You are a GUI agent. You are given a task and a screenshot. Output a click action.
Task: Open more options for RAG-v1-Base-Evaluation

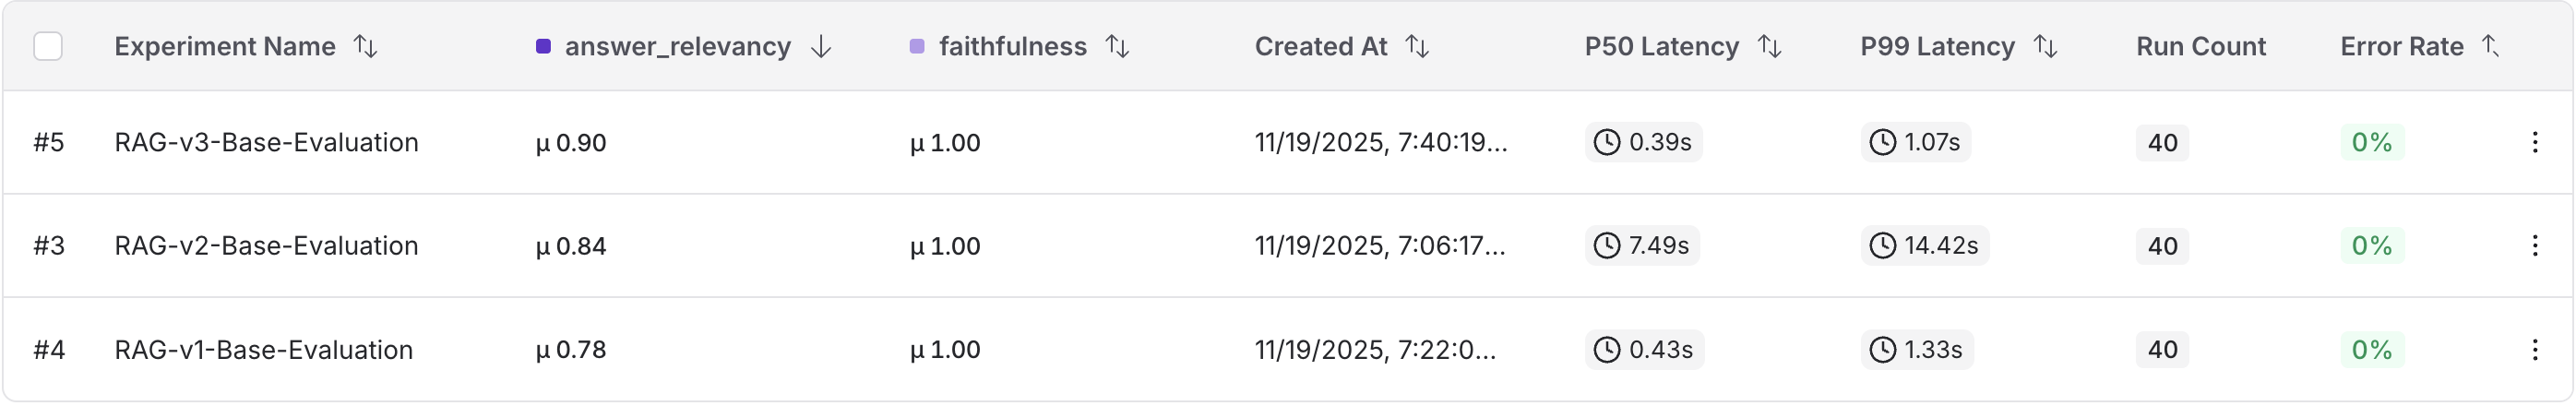pos(2535,350)
